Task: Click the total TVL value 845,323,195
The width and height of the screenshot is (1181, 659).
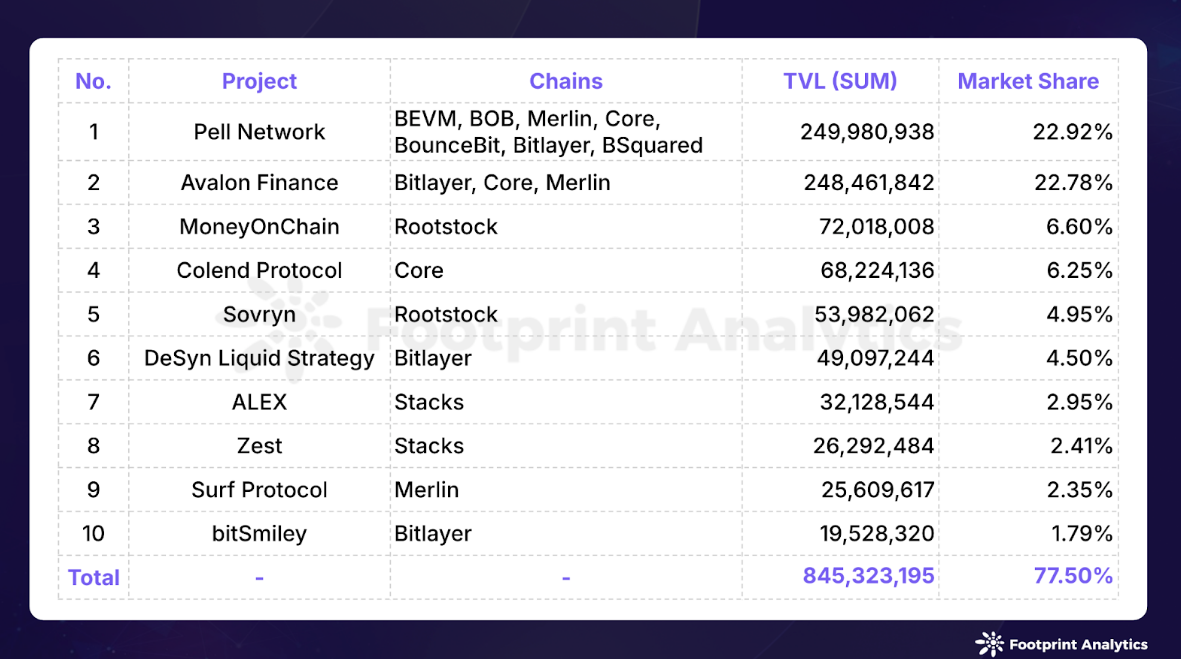Action: pos(868,576)
